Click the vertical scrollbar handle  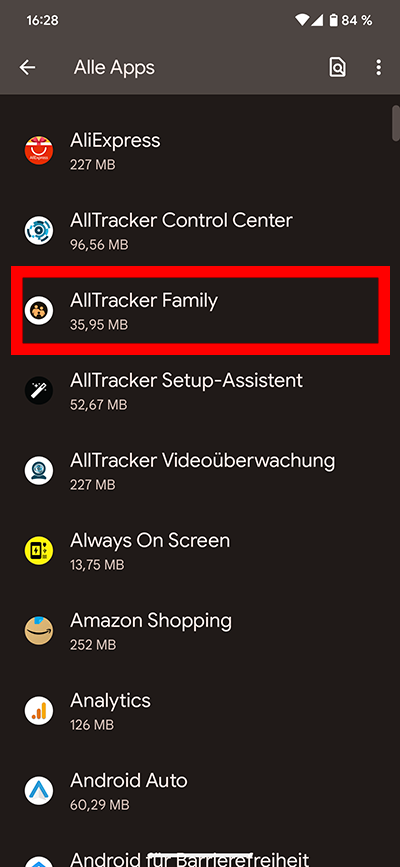point(396,123)
